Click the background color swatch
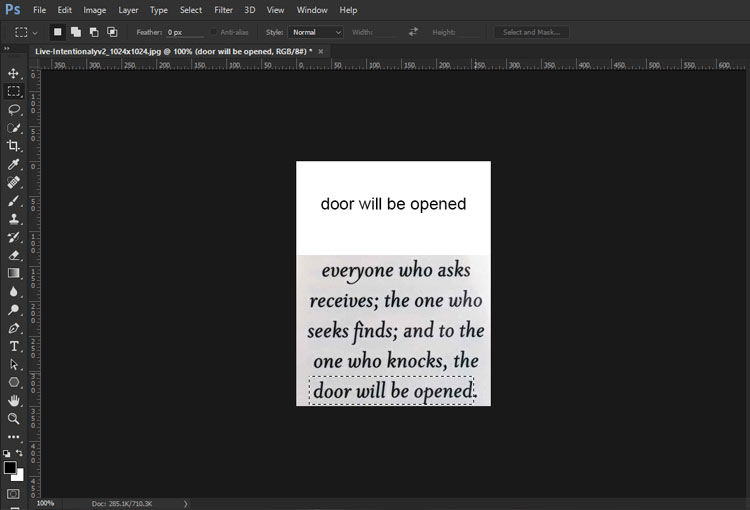Image resolution: width=750 pixels, height=510 pixels. [19, 476]
